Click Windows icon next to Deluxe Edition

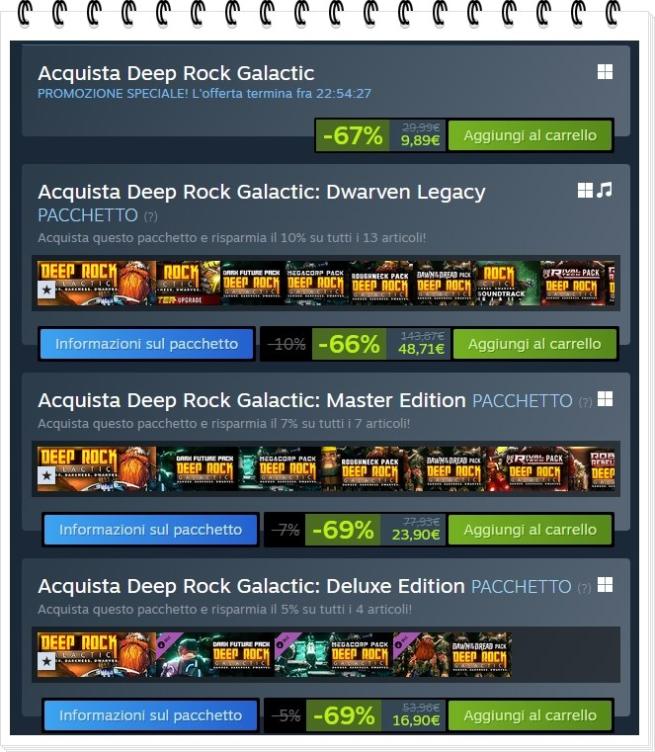(x=605, y=585)
